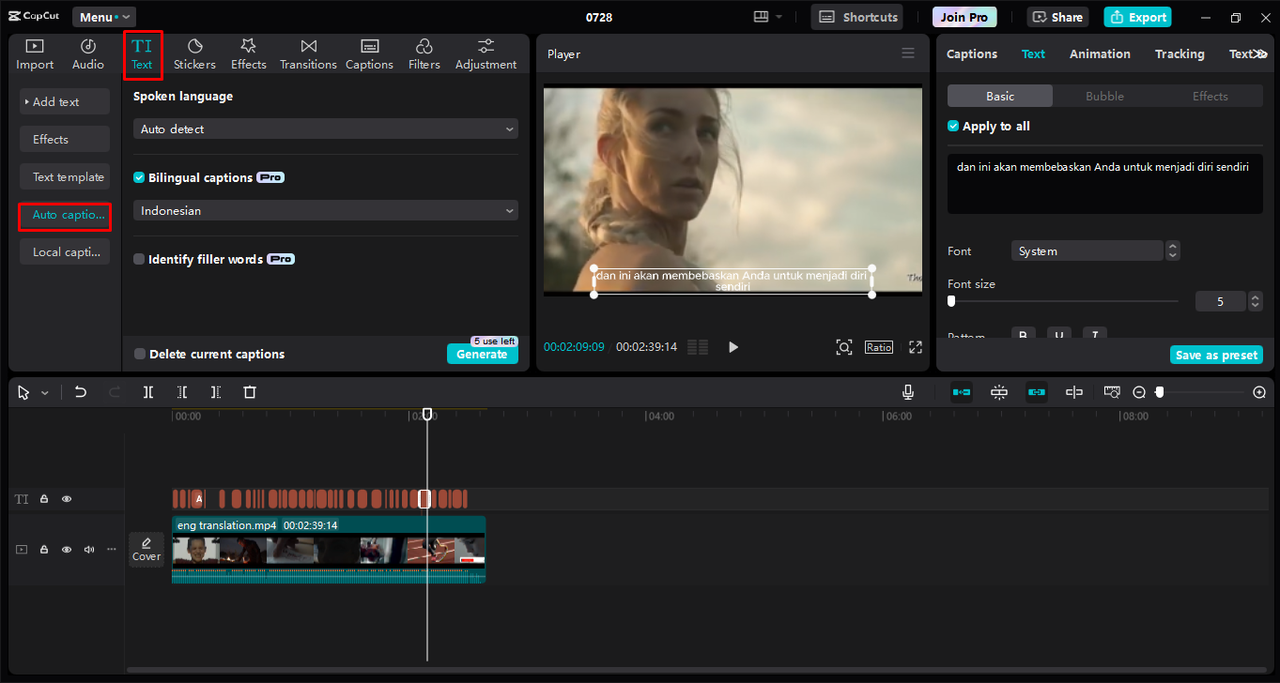Expand Add text in sidebar
The width and height of the screenshot is (1280, 683).
(65, 102)
